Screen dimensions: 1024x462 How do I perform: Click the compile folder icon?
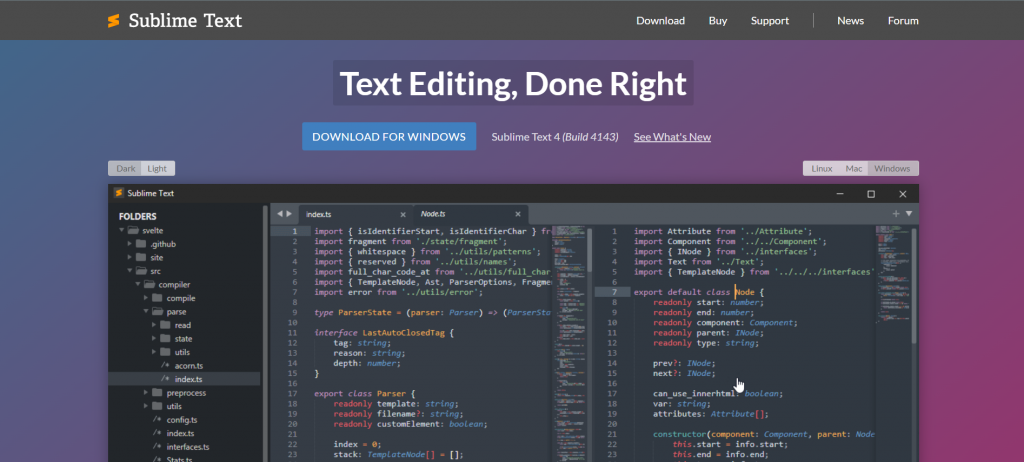pos(157,298)
